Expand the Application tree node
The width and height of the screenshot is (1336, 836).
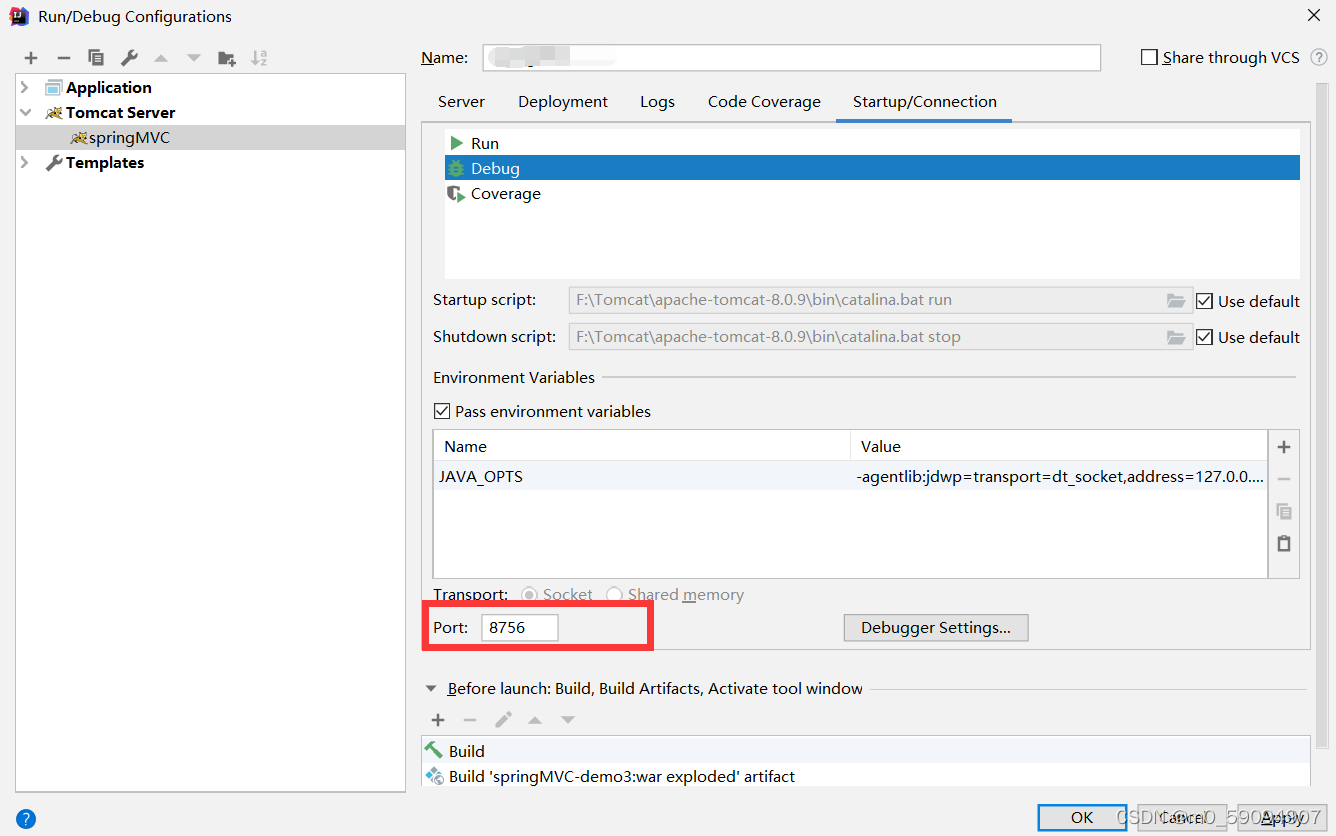click(x=23, y=87)
